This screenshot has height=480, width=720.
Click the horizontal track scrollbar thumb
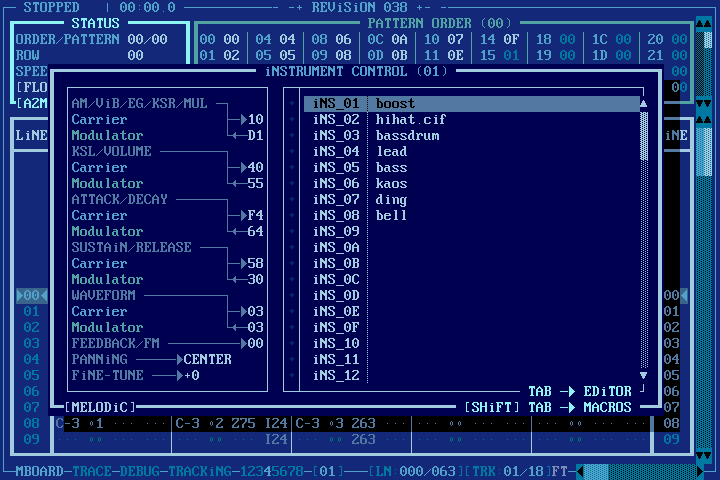coord(596,472)
